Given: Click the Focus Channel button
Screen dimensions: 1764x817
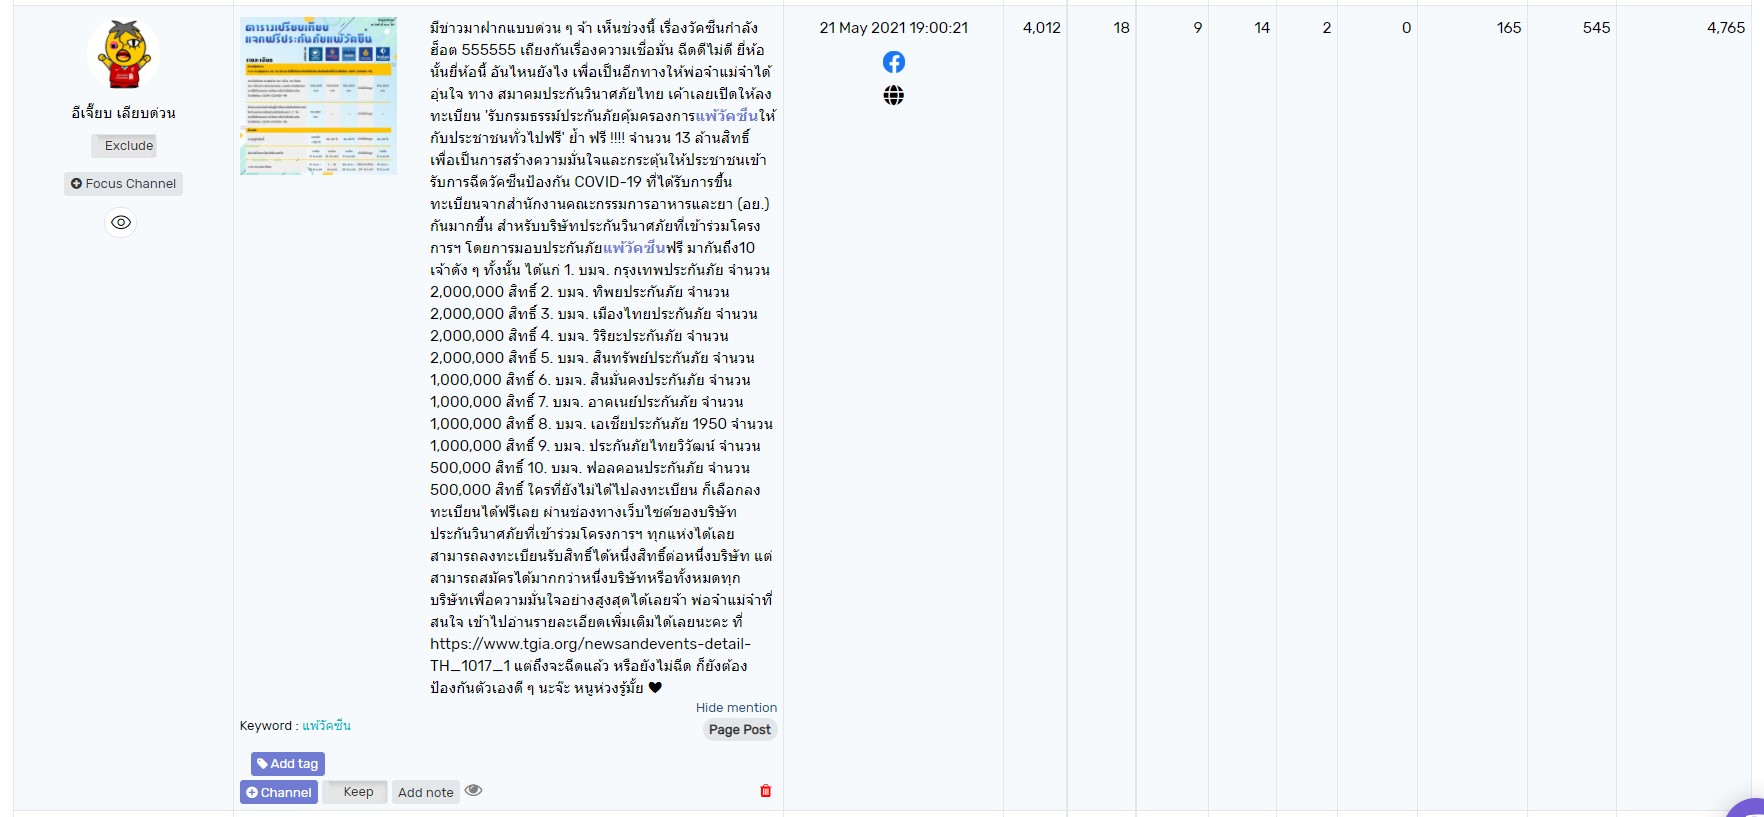Looking at the screenshot, I should 123,184.
